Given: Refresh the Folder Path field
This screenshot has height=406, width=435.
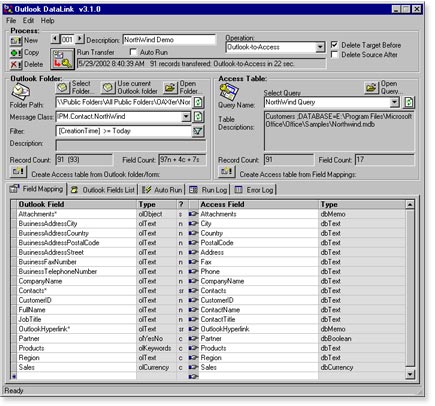Looking at the screenshot, I should click(198, 102).
